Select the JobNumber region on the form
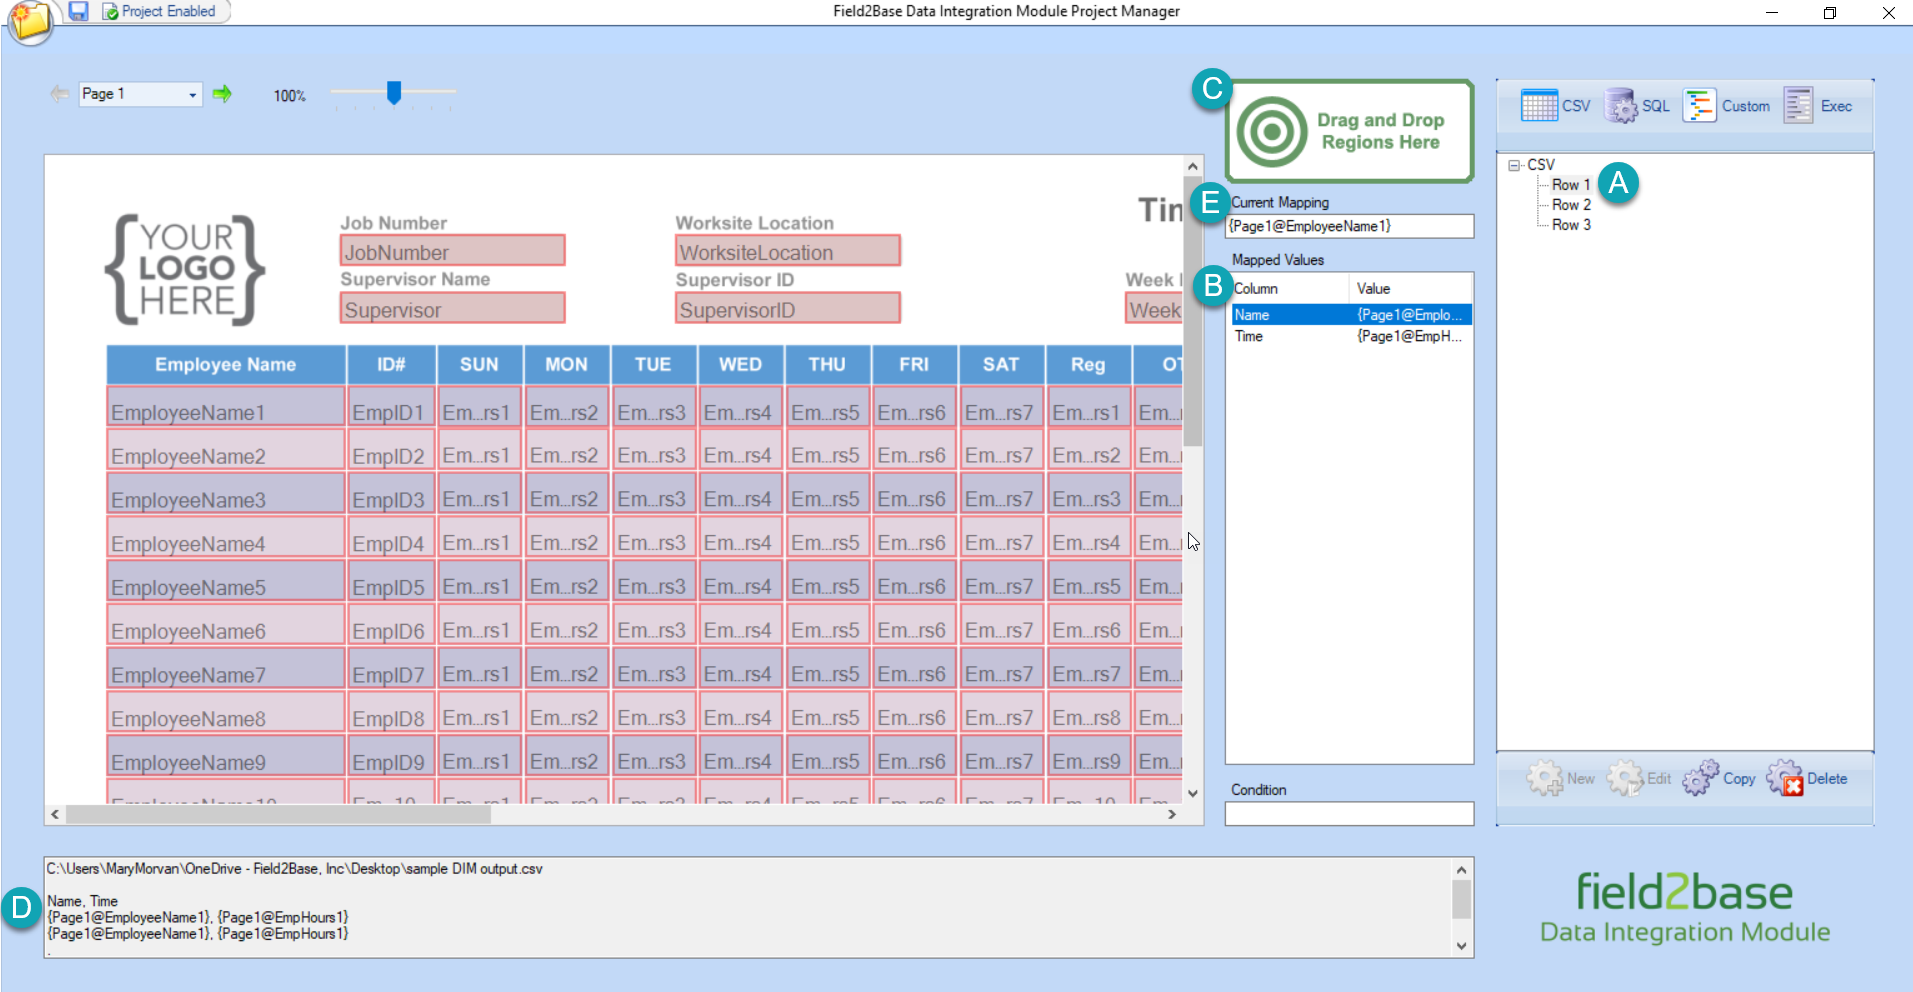 [x=453, y=251]
